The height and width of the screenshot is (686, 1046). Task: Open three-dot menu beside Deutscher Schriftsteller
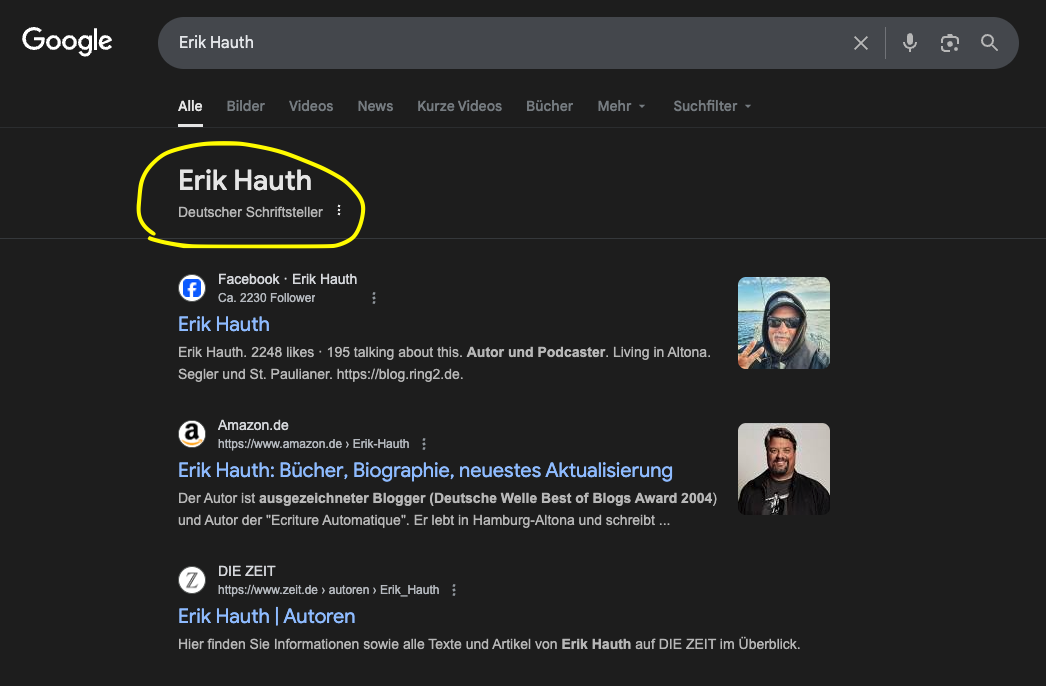[x=339, y=211]
